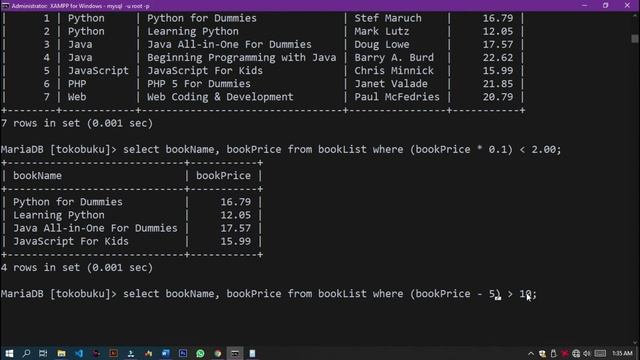Click the command window system menu icon

coord(5,6)
